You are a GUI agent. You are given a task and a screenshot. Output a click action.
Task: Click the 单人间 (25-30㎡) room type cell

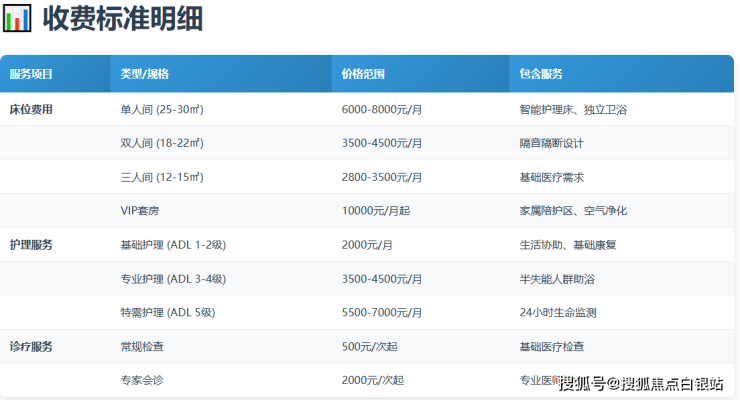162,109
